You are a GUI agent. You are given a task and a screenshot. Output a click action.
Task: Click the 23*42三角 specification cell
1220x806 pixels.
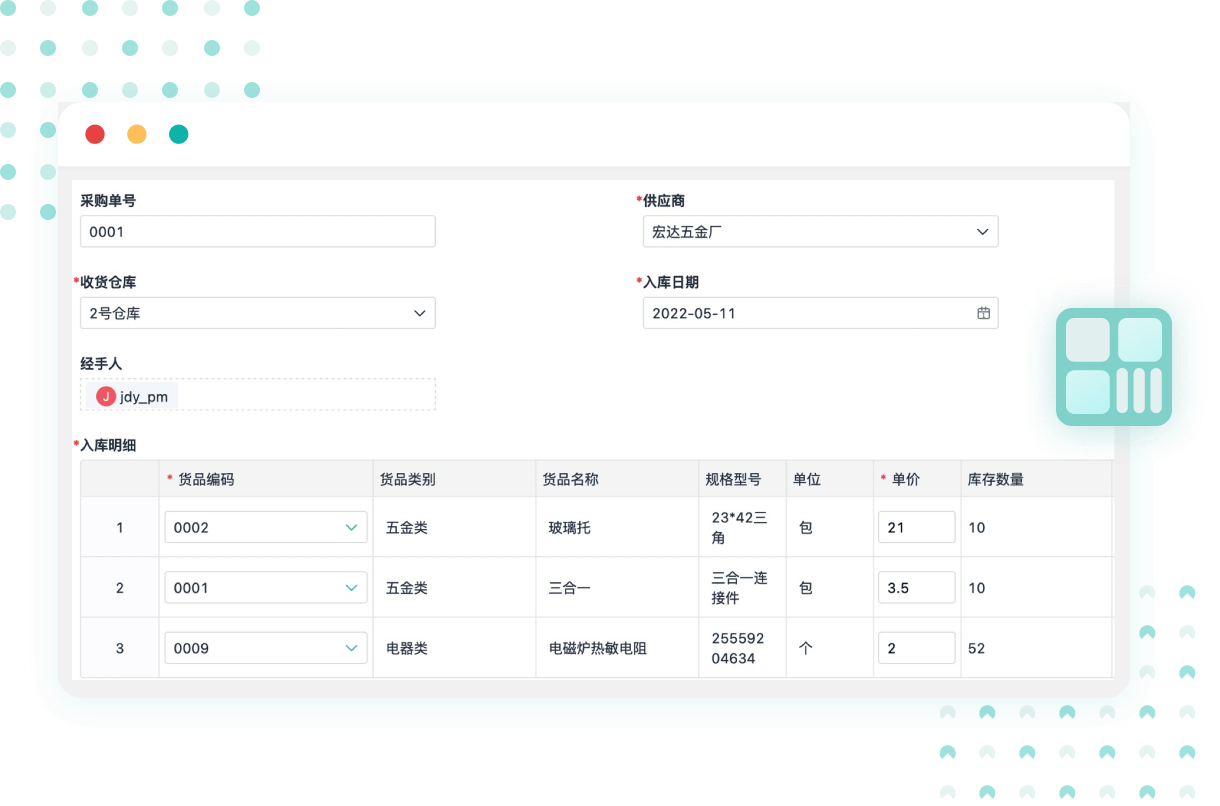pos(742,527)
